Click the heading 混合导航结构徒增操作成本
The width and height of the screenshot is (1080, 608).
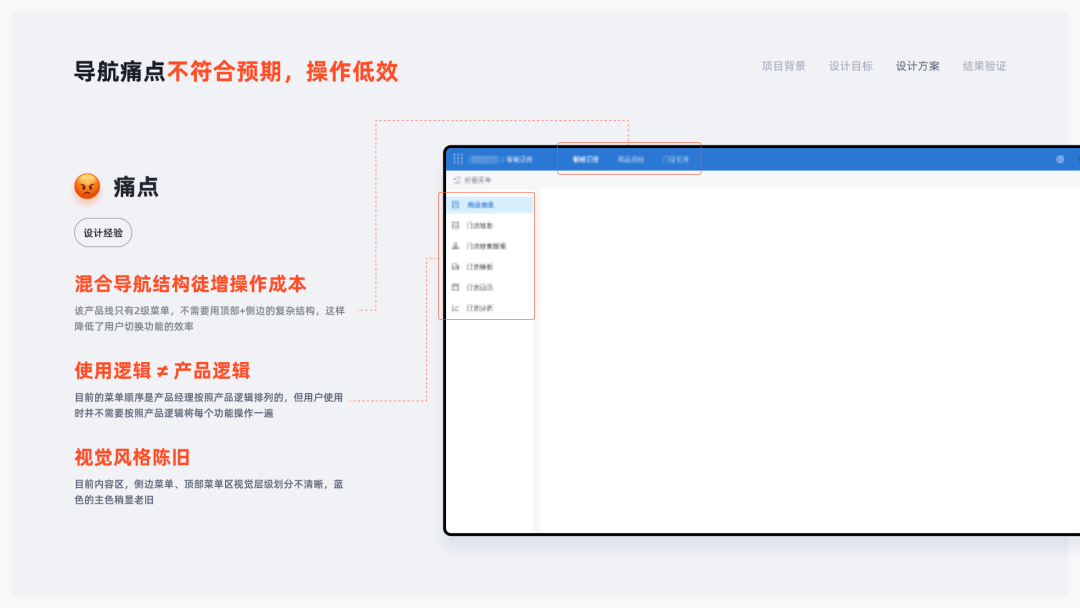(x=191, y=284)
